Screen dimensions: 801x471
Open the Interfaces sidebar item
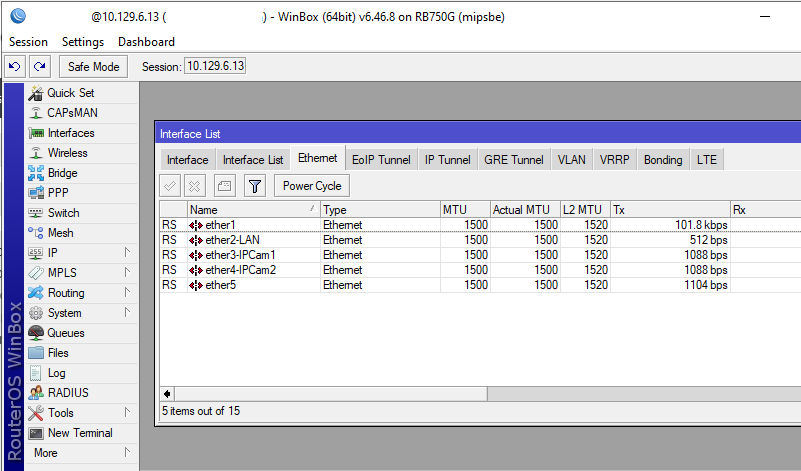coord(82,133)
